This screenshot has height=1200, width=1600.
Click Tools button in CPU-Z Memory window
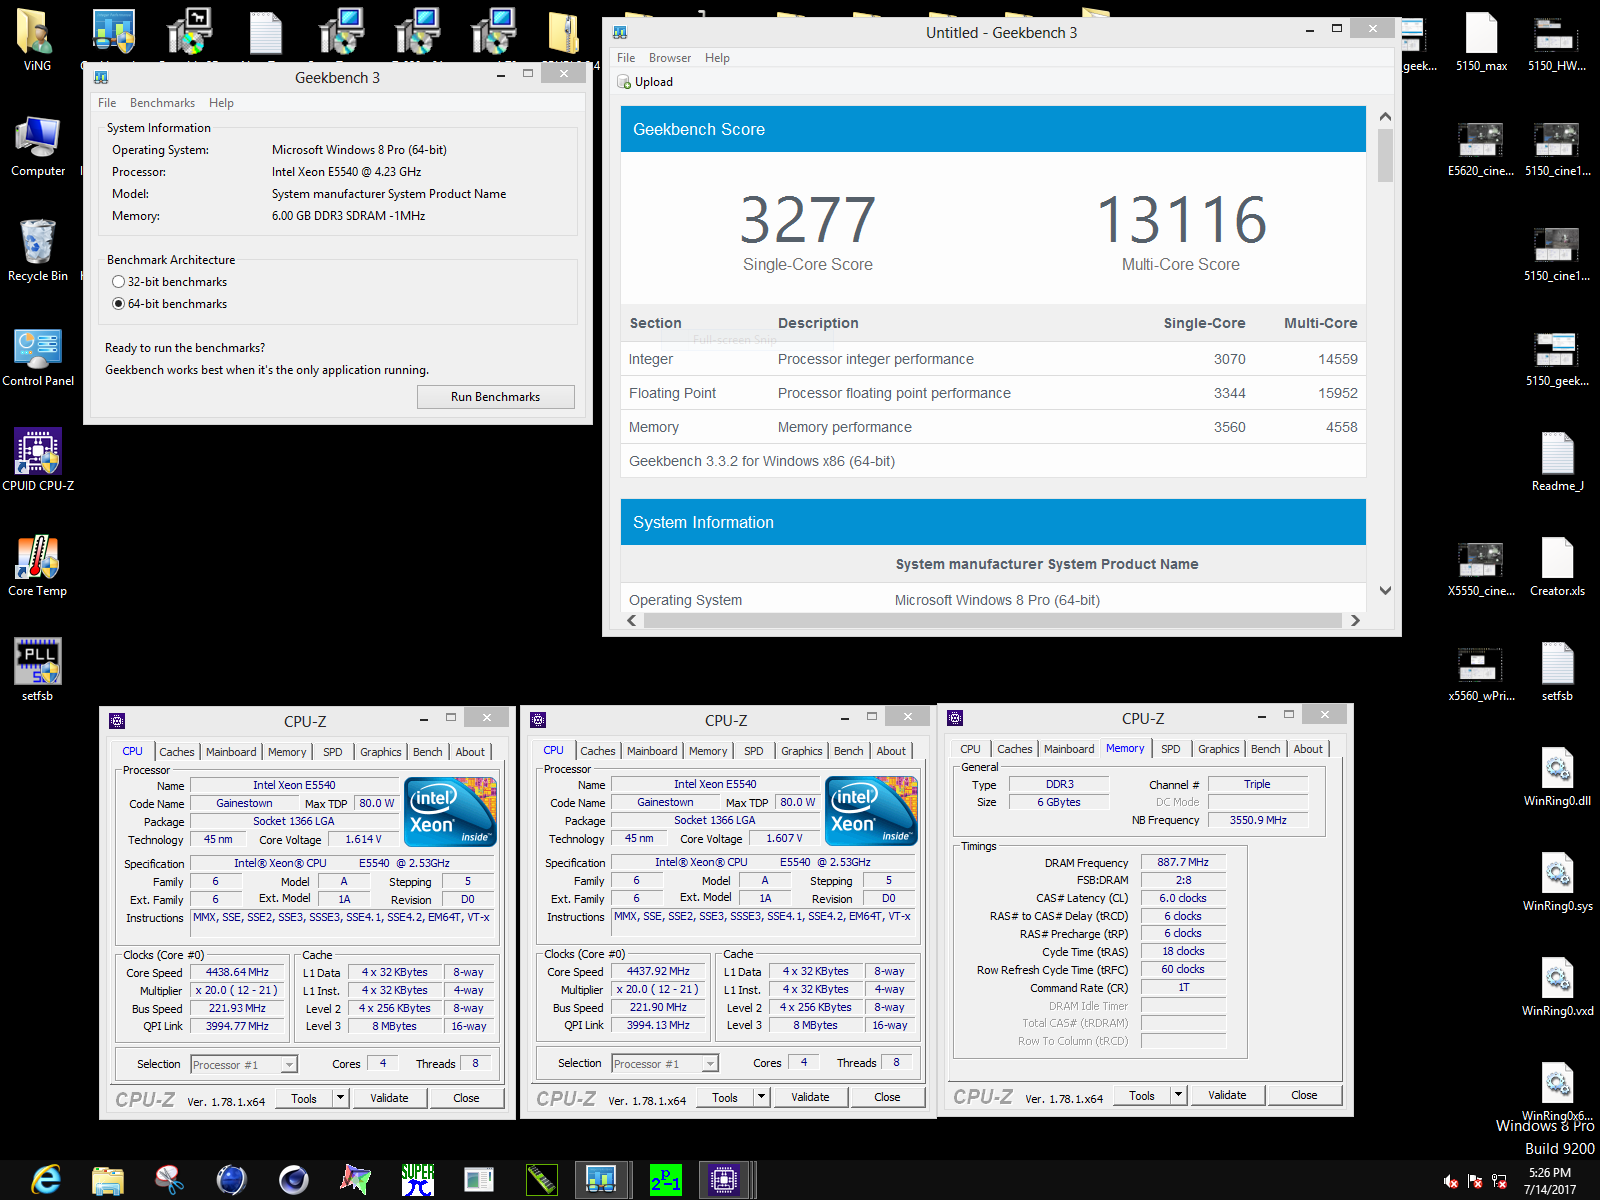[x=1142, y=1095]
